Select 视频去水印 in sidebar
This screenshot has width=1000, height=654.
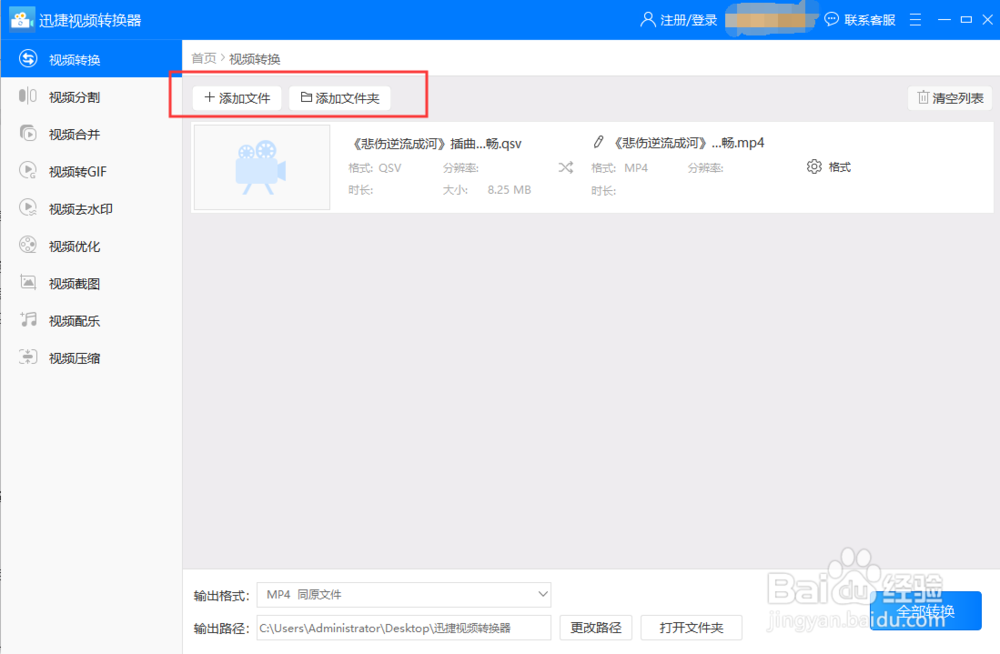[91, 209]
